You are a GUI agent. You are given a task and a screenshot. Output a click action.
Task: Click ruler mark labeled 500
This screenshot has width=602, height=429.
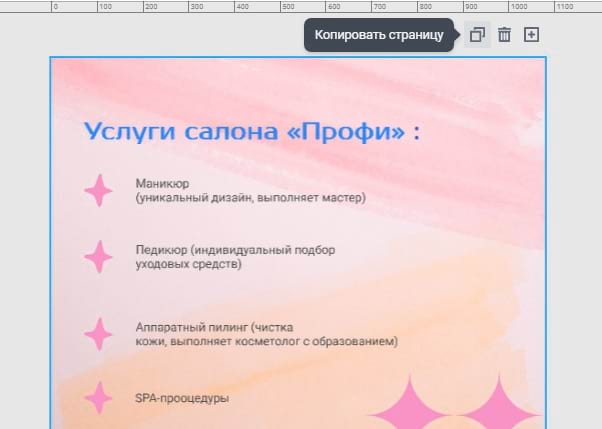point(288,7)
